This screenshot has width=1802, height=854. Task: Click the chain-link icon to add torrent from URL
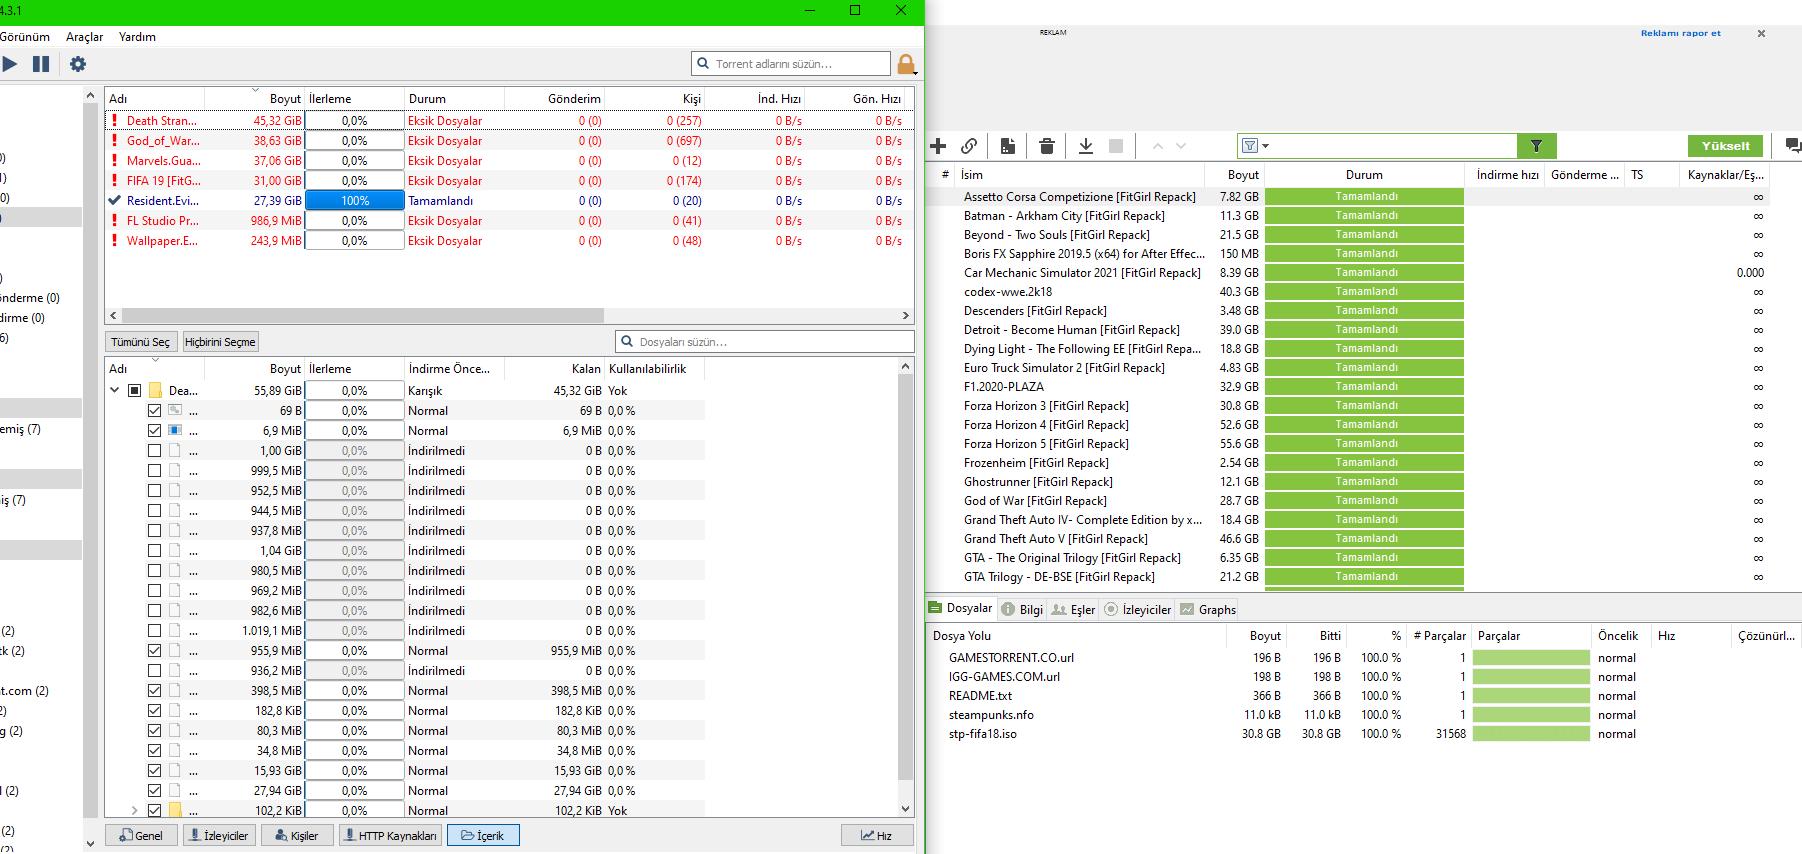(x=969, y=146)
